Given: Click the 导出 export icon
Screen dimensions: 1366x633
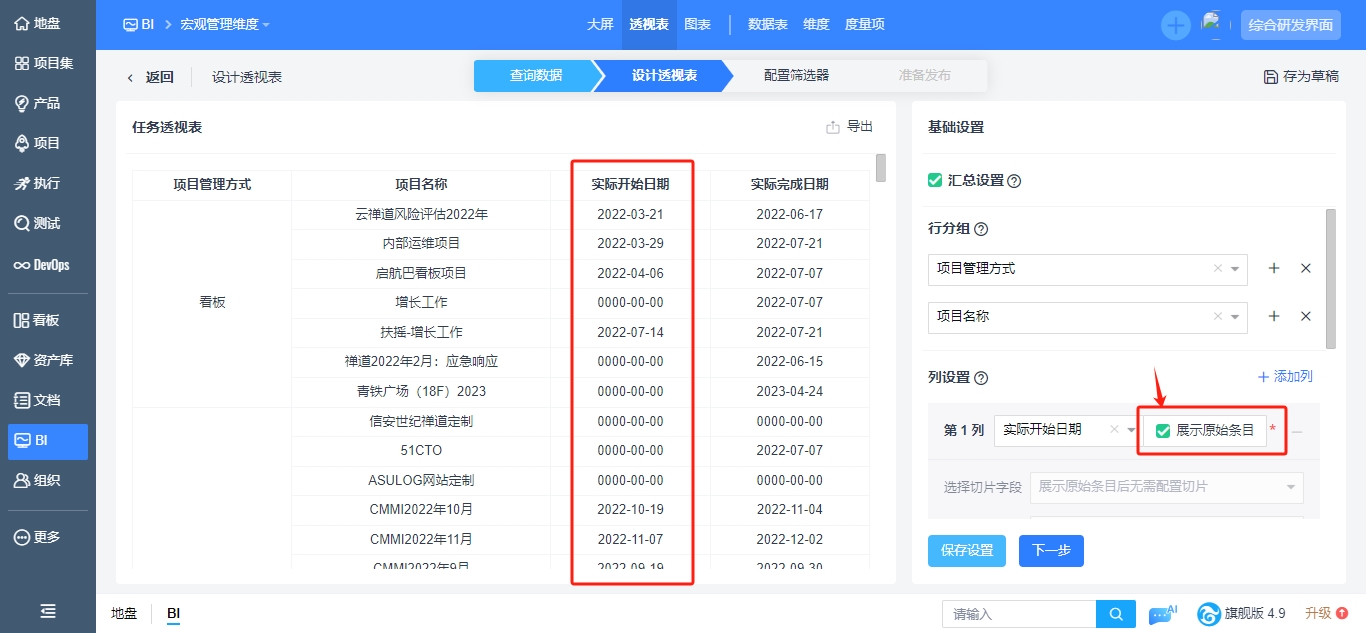Looking at the screenshot, I should tap(833, 127).
